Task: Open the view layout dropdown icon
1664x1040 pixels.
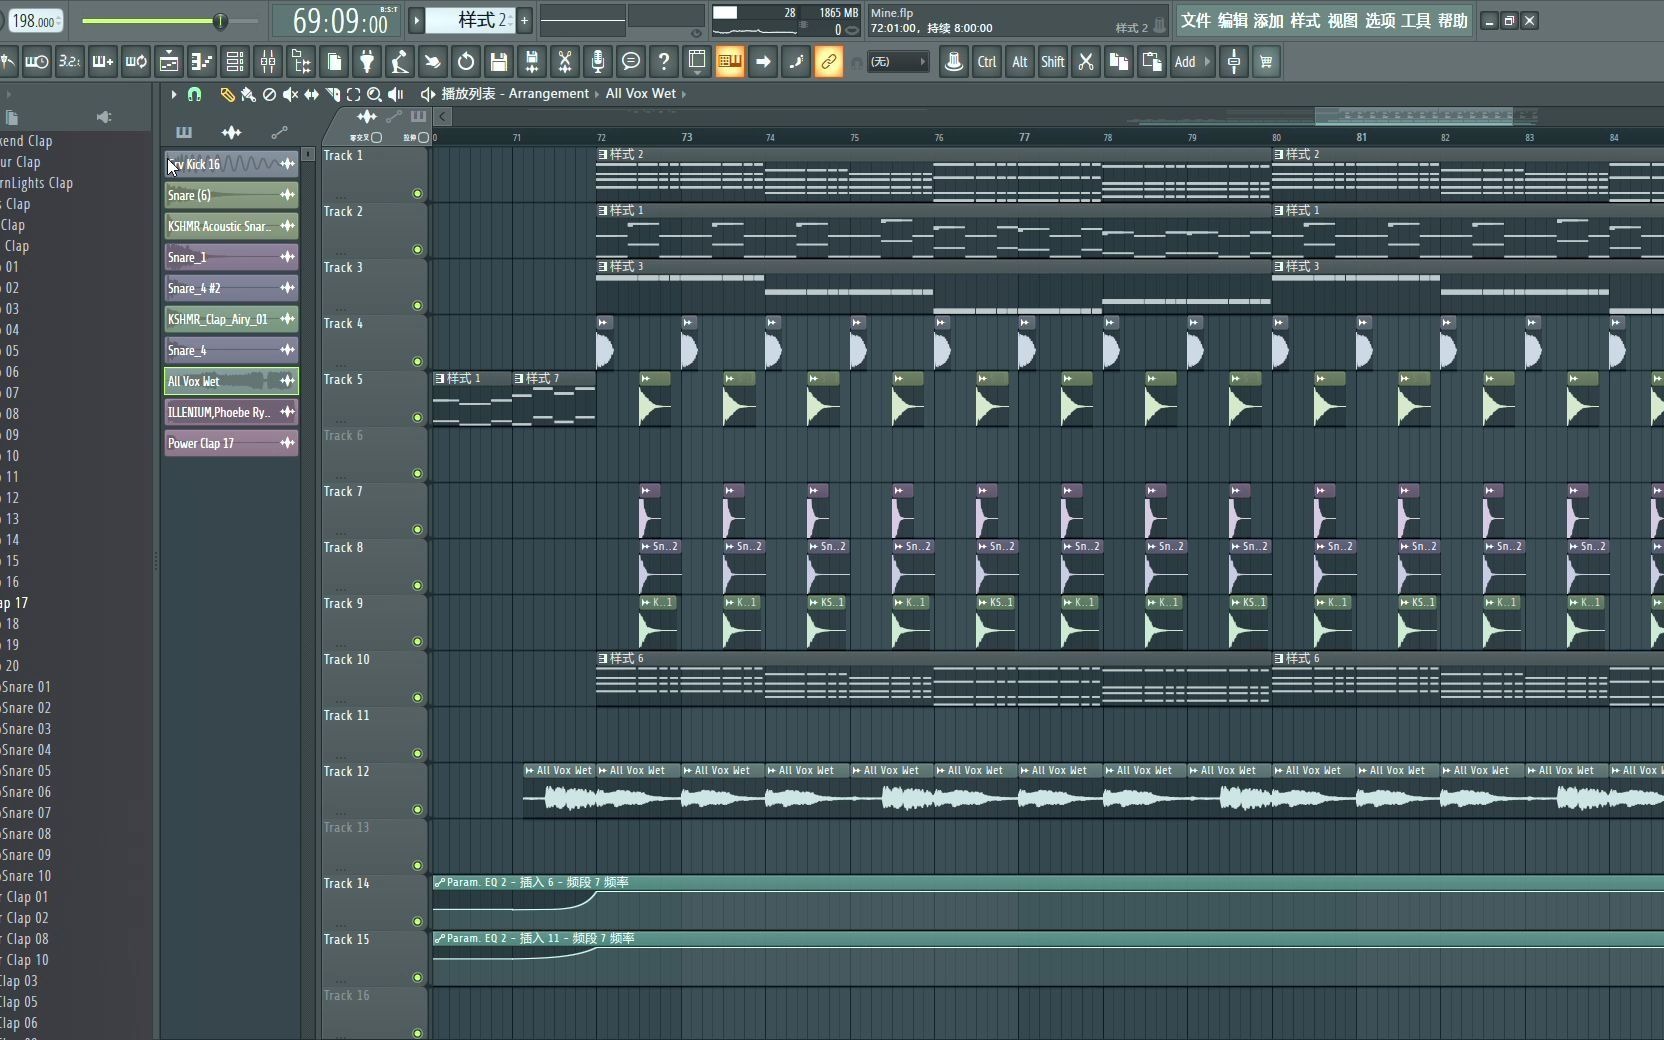Action: pos(697,62)
